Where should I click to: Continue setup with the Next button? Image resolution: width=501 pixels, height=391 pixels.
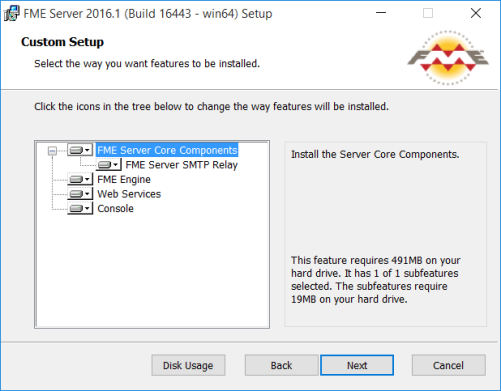point(357,365)
